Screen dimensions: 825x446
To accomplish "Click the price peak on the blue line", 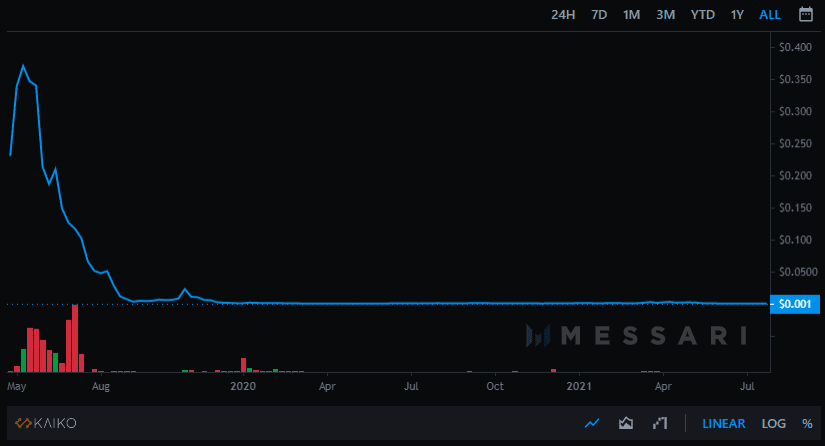I will [23, 66].
